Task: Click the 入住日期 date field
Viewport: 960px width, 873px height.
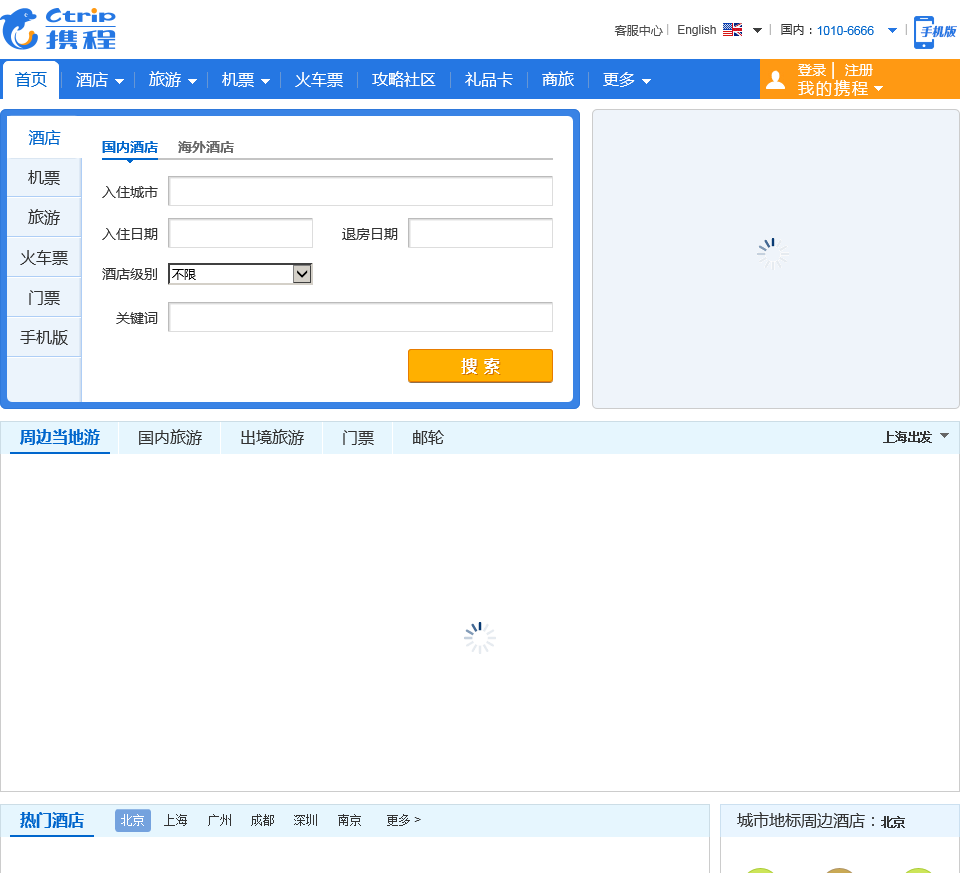Action: [241, 233]
